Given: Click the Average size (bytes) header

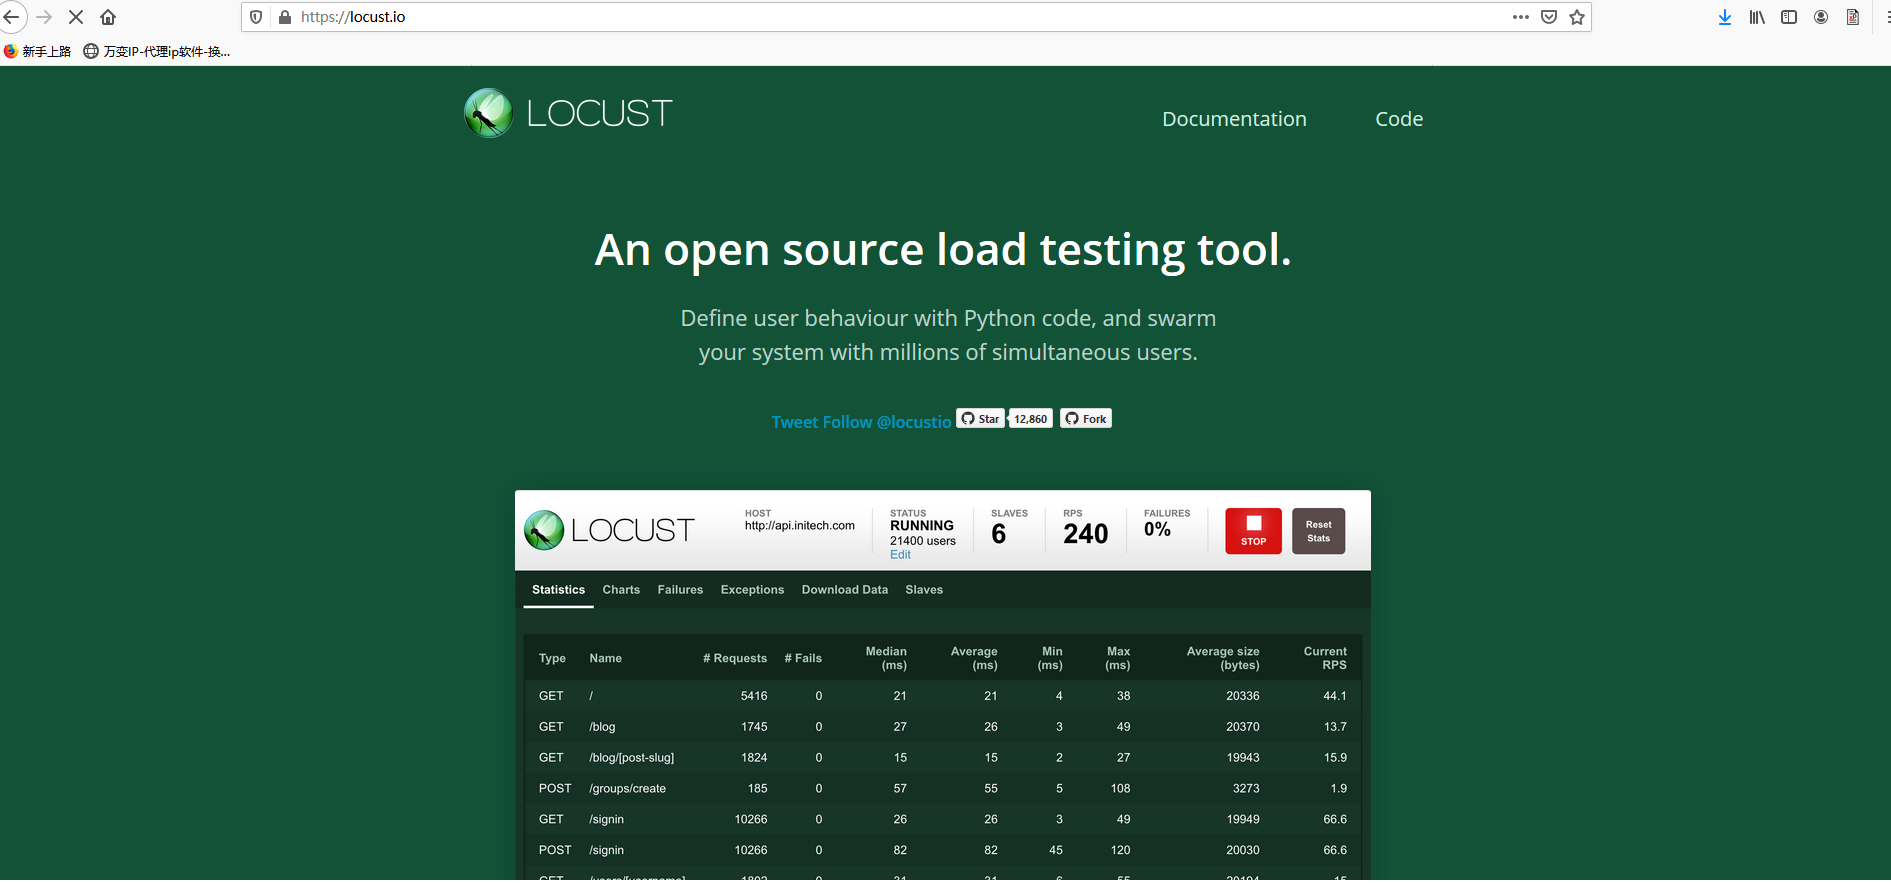Looking at the screenshot, I should point(1223,658).
